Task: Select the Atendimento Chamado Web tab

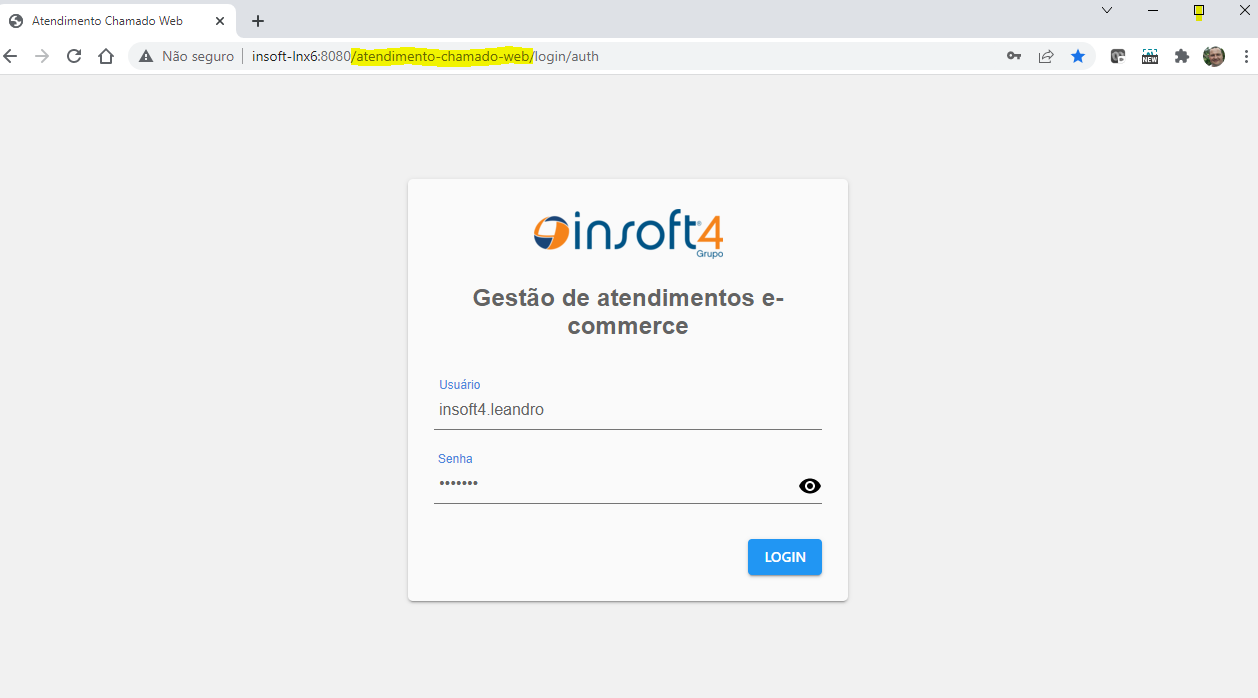Action: pyautogui.click(x=107, y=20)
